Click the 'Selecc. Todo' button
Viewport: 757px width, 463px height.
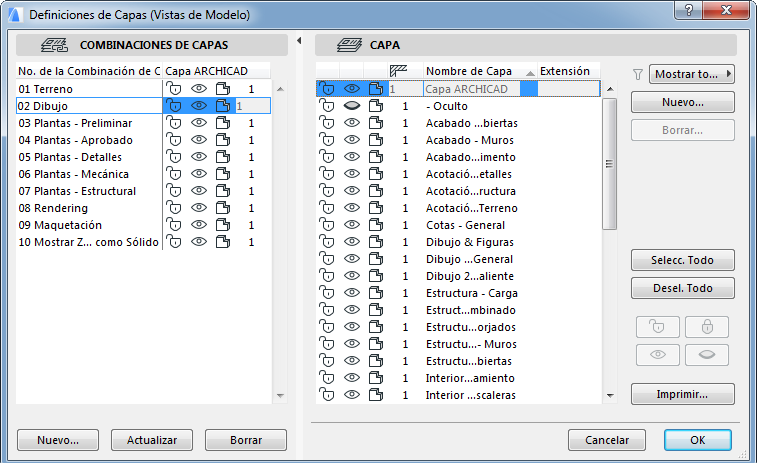click(x=683, y=260)
